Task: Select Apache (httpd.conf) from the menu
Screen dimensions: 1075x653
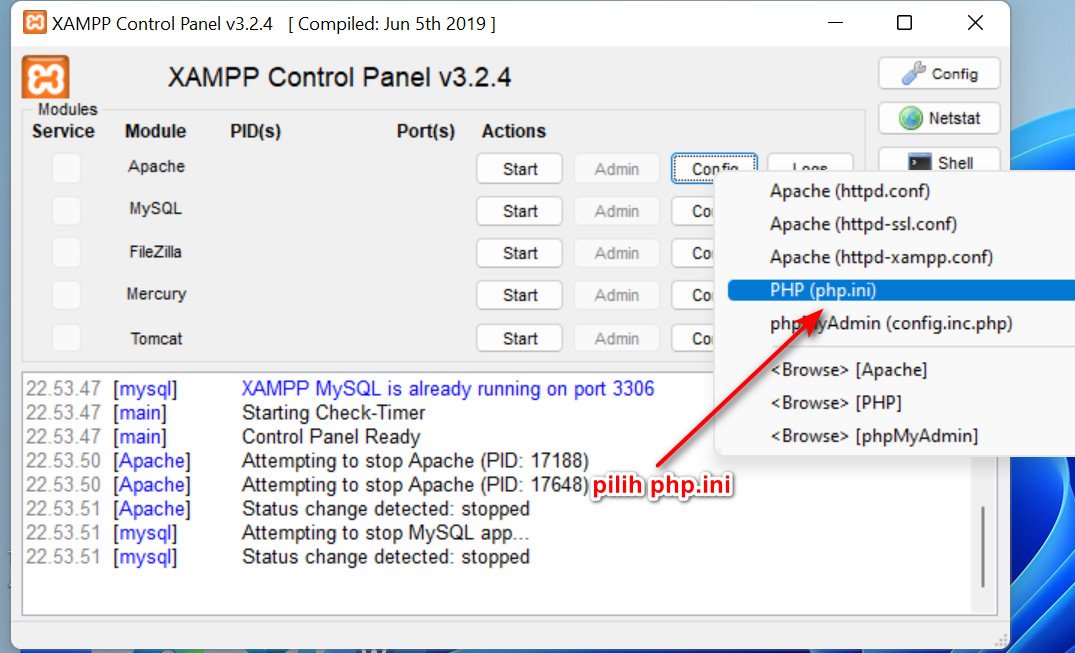Action: pos(849,191)
